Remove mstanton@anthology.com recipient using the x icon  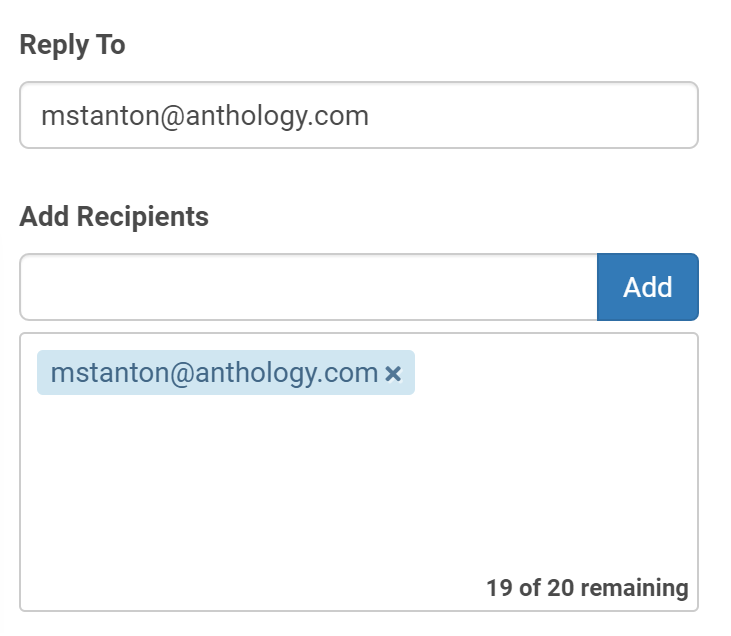coord(393,374)
